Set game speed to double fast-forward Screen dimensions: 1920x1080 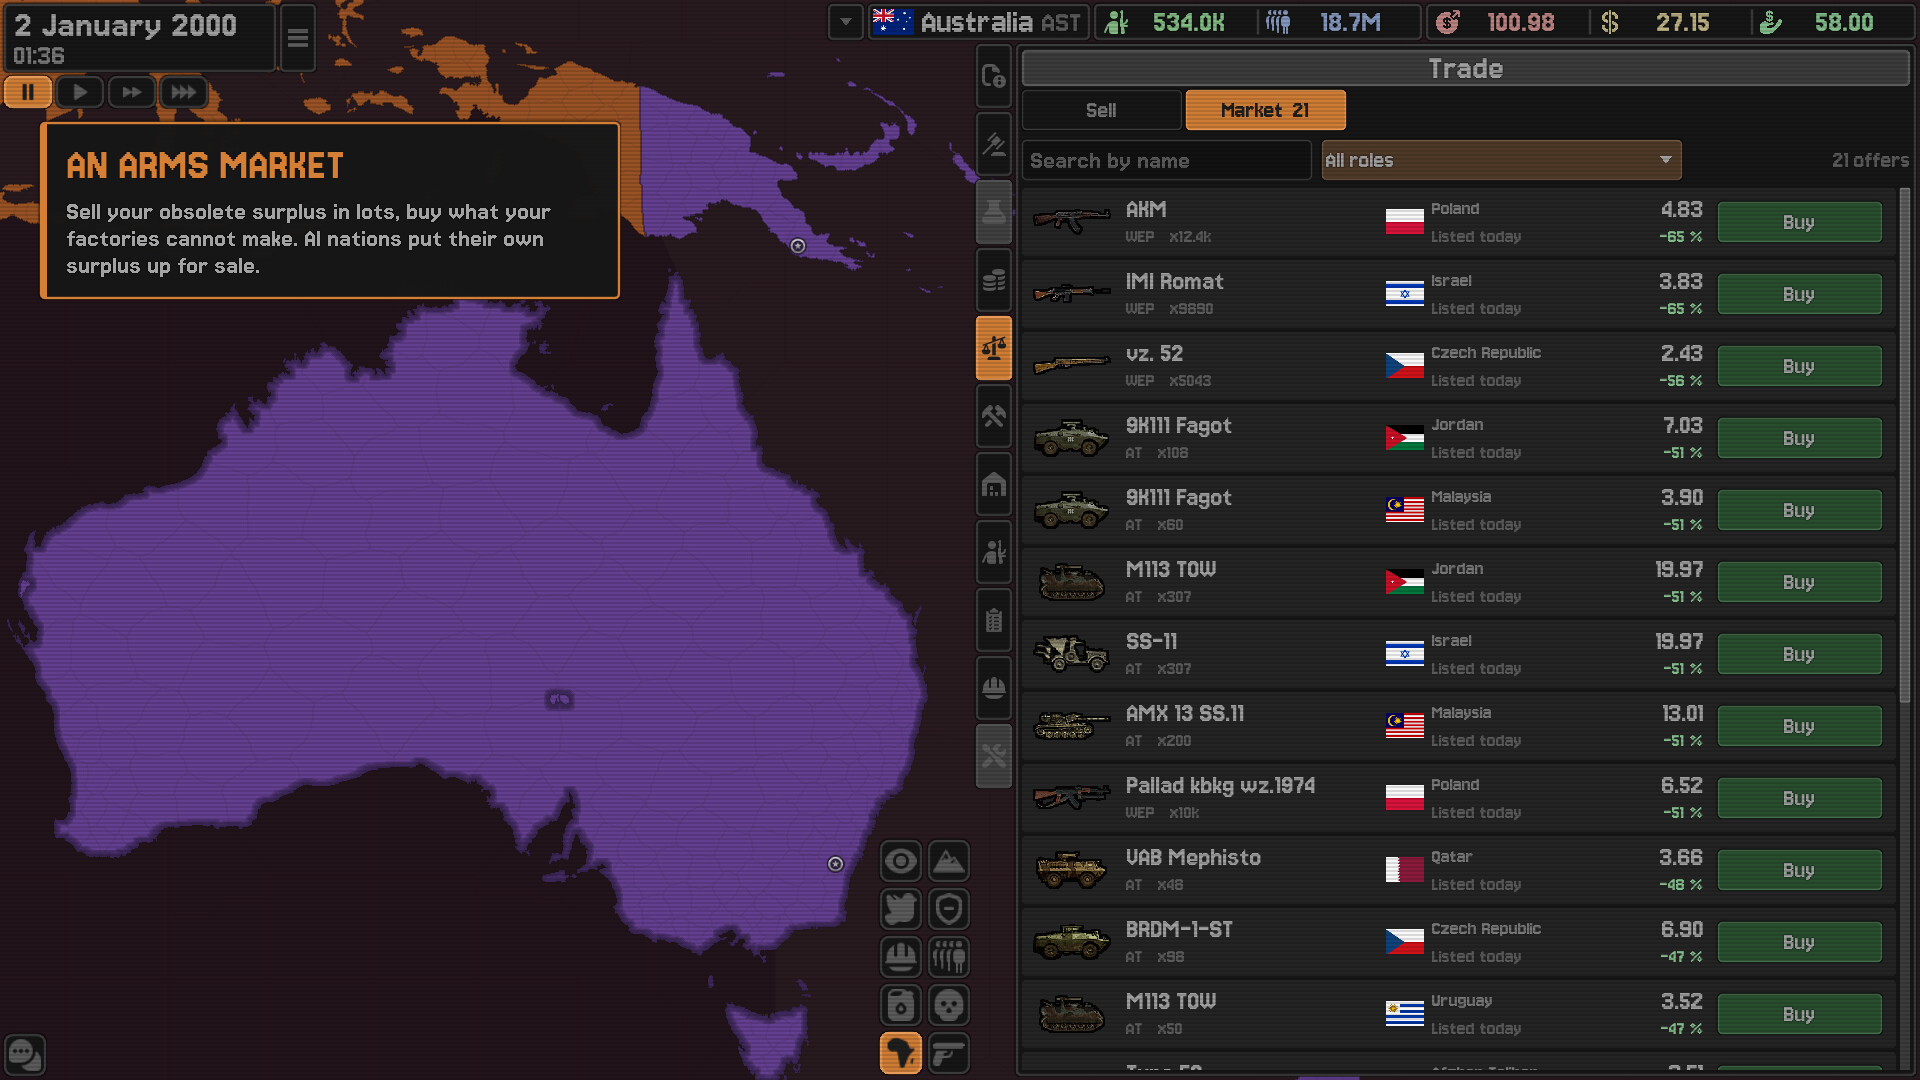[132, 92]
